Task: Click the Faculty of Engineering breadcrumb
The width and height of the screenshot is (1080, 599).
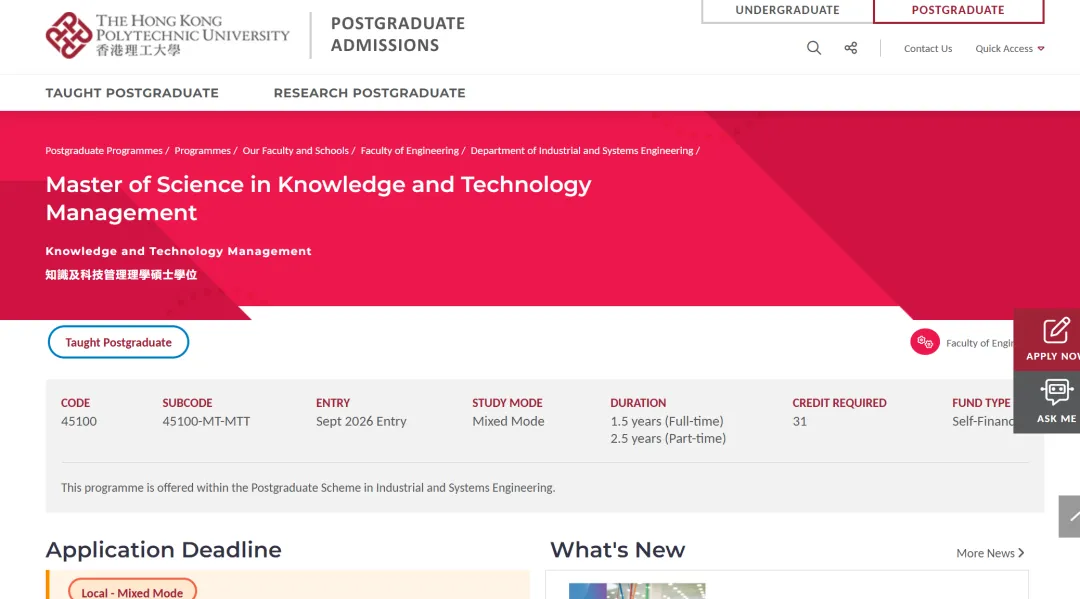Action: click(409, 151)
